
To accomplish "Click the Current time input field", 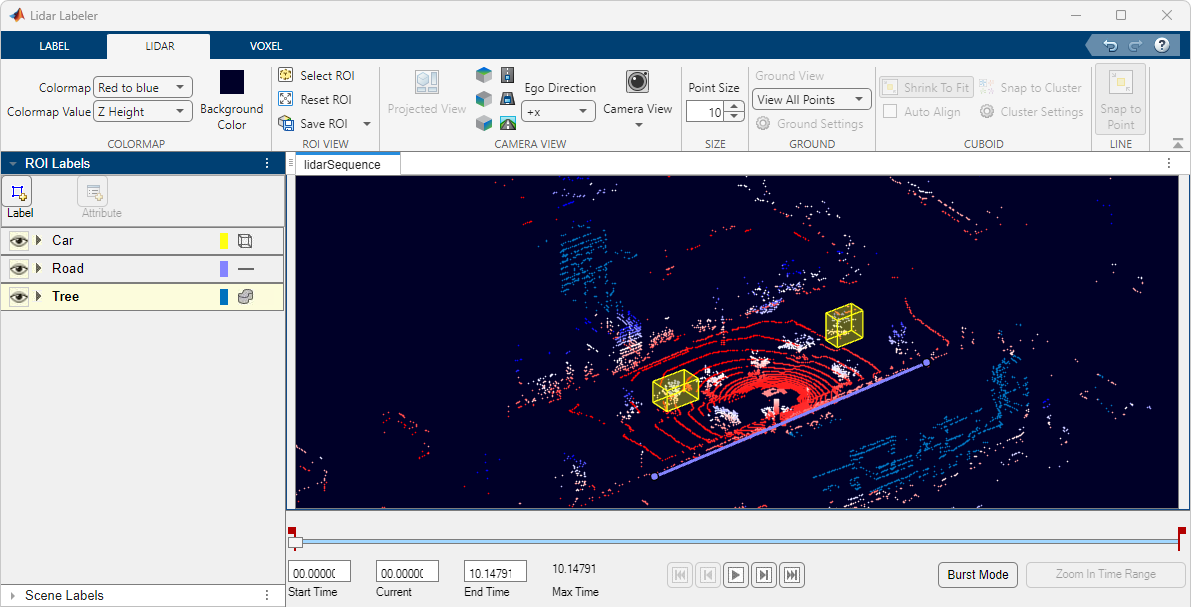I will point(406,571).
